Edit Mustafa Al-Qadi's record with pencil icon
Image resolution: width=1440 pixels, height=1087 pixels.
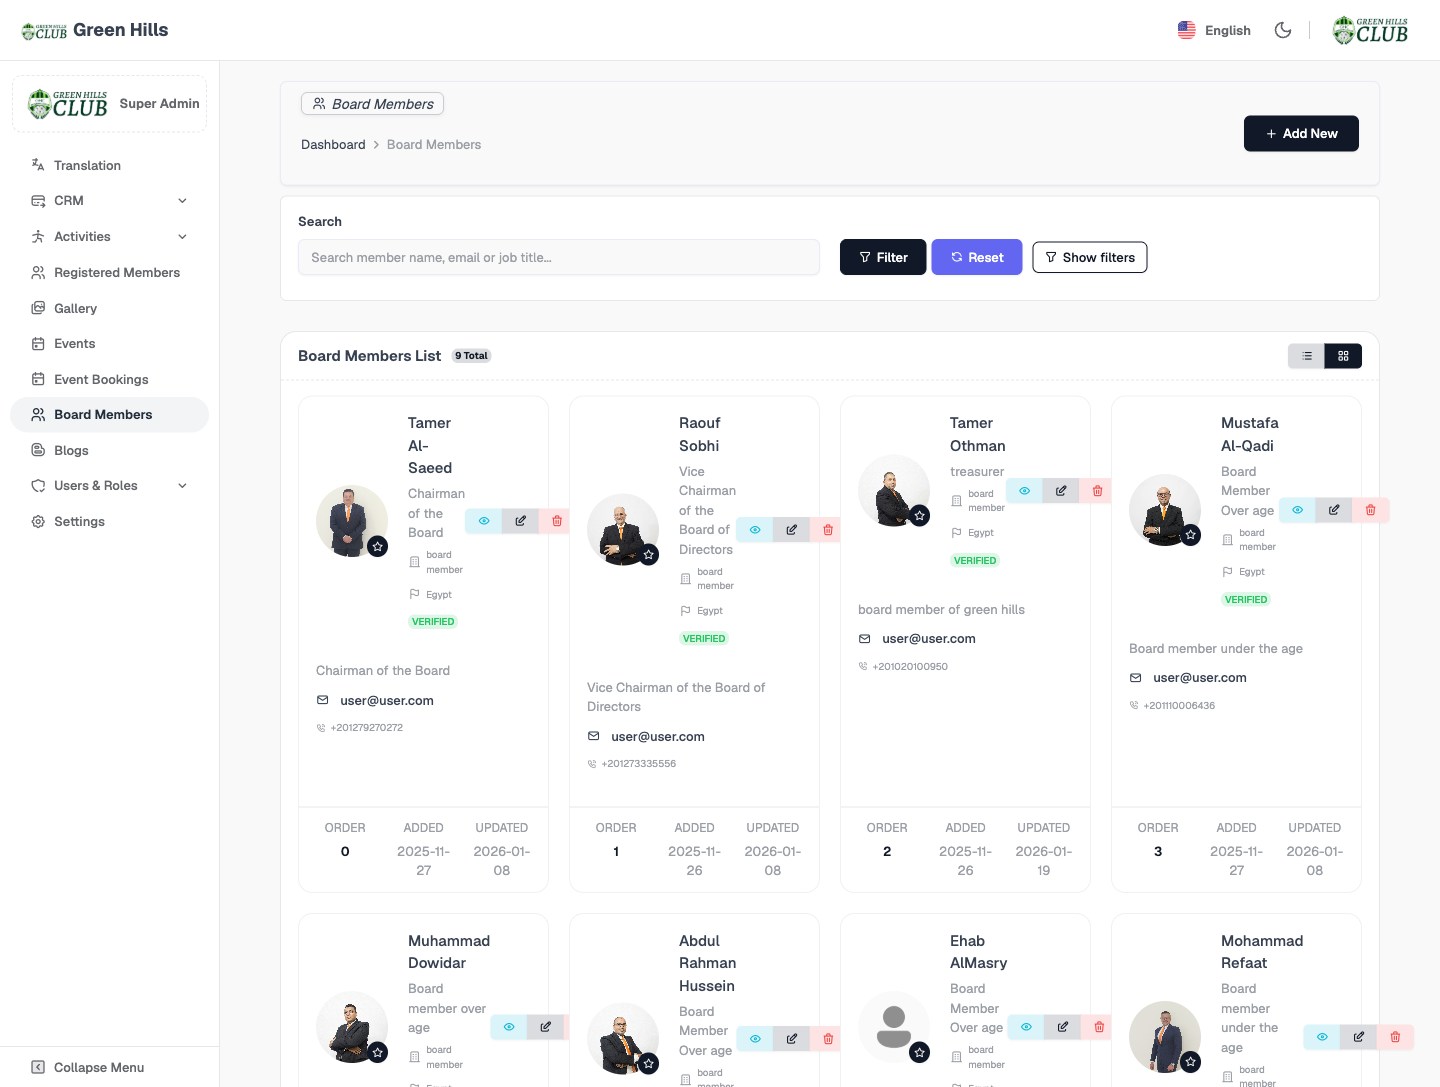pyautogui.click(x=1334, y=510)
